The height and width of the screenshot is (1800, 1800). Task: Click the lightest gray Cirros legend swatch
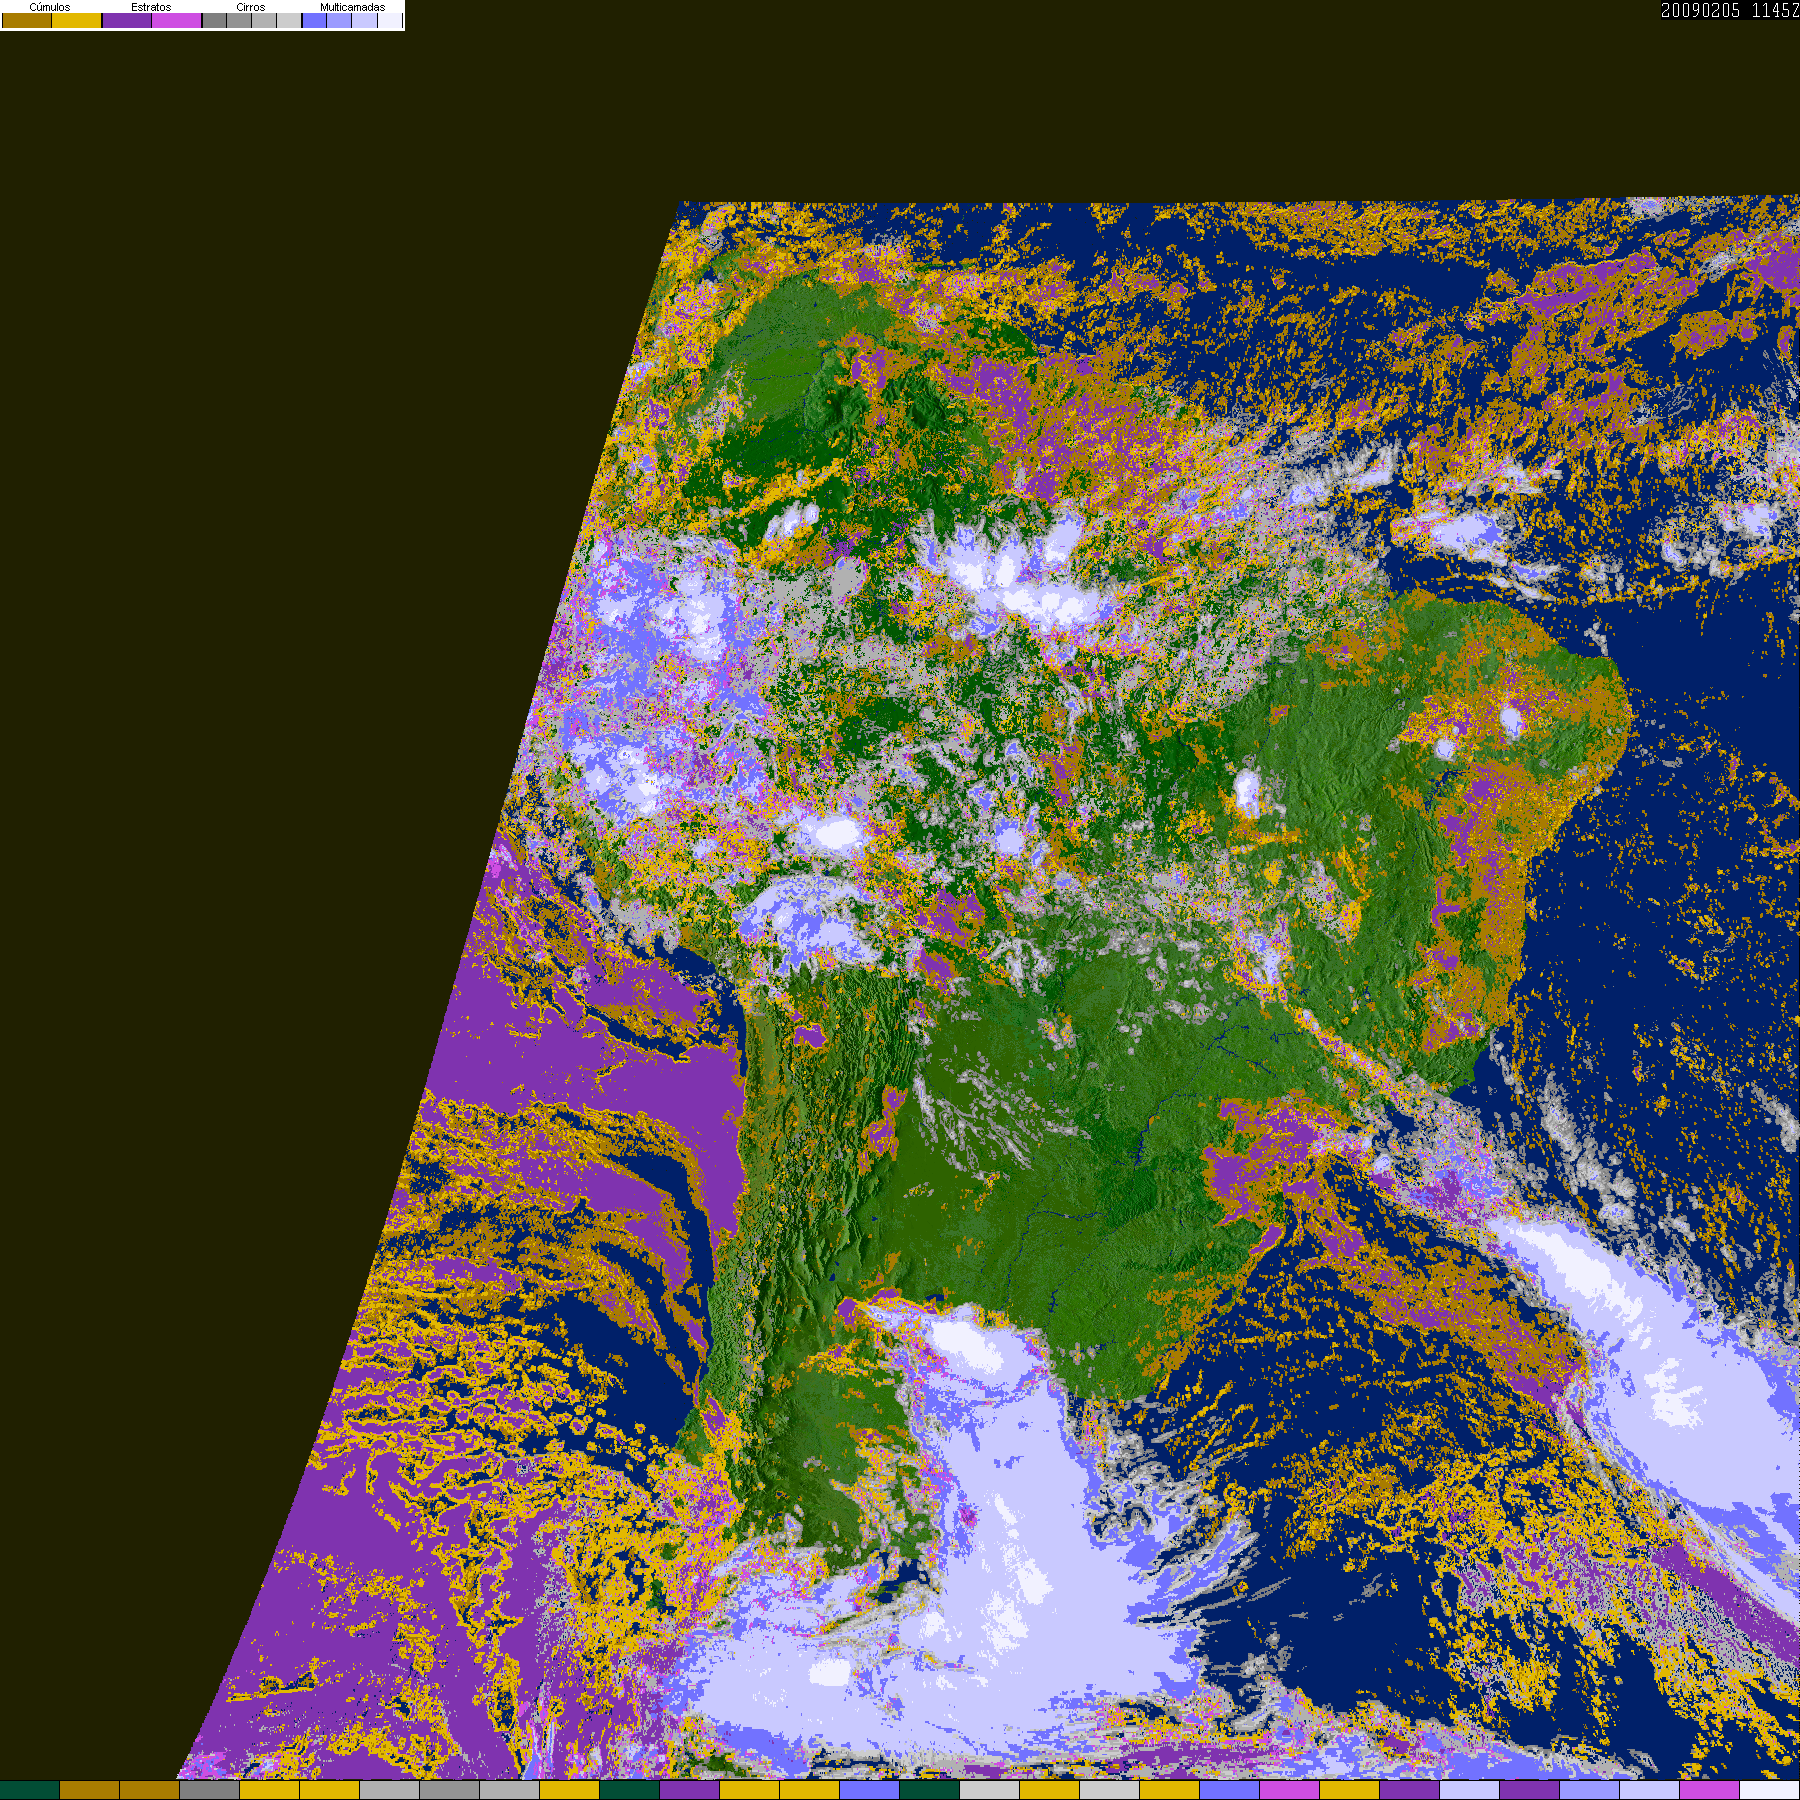289,20
